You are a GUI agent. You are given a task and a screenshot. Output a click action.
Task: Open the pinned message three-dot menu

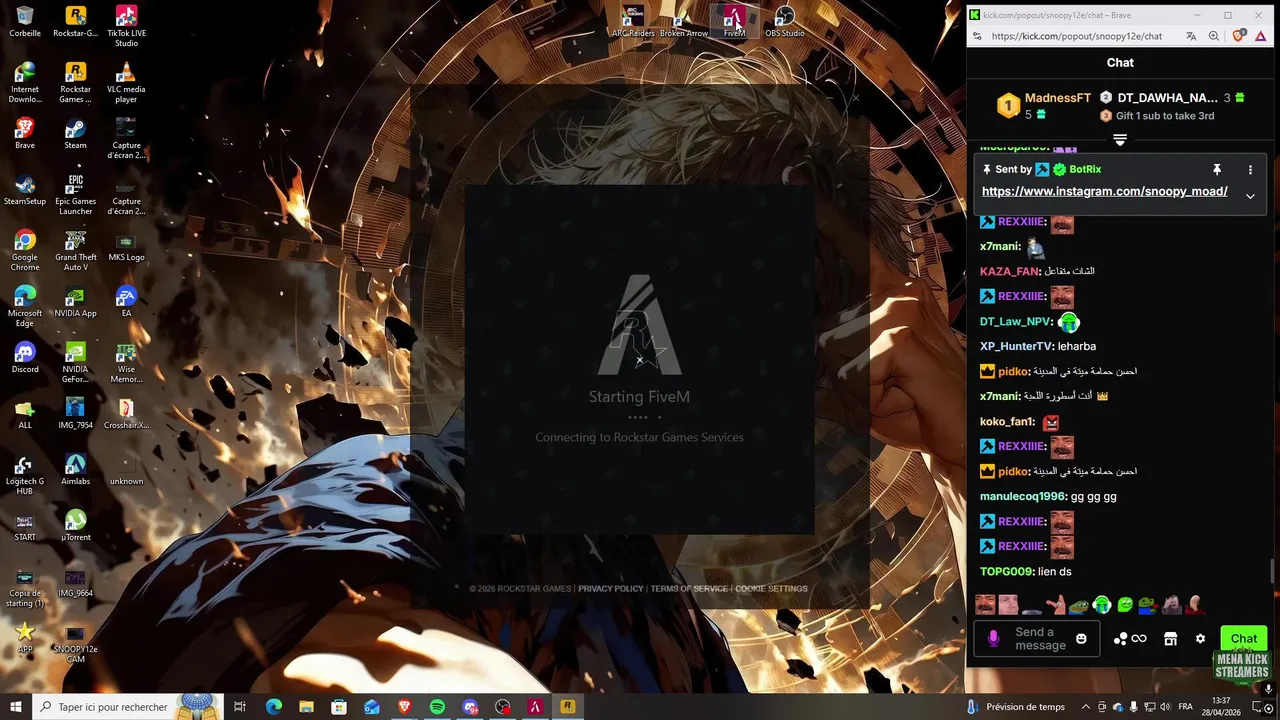point(1250,170)
